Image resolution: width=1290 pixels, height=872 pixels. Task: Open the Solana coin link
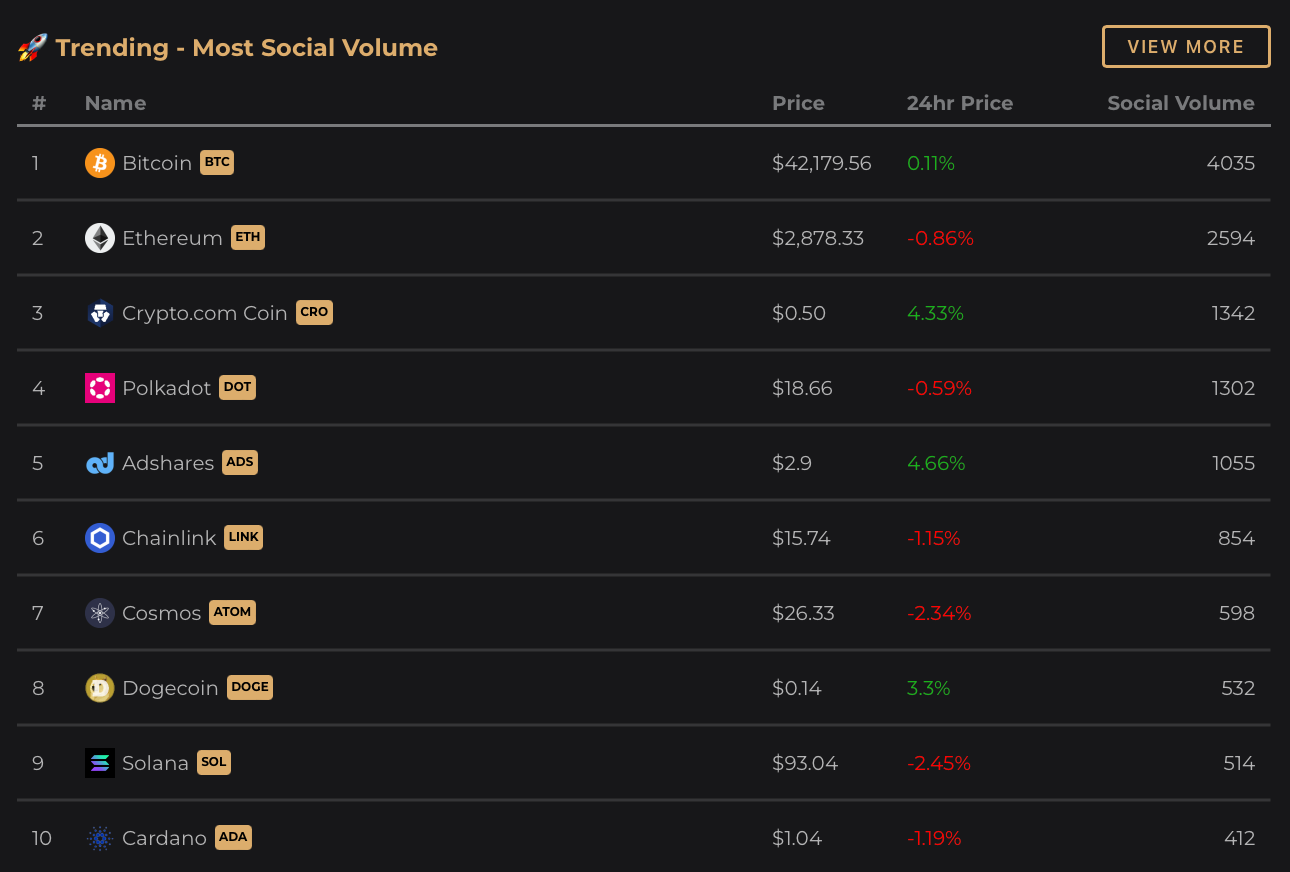[155, 763]
